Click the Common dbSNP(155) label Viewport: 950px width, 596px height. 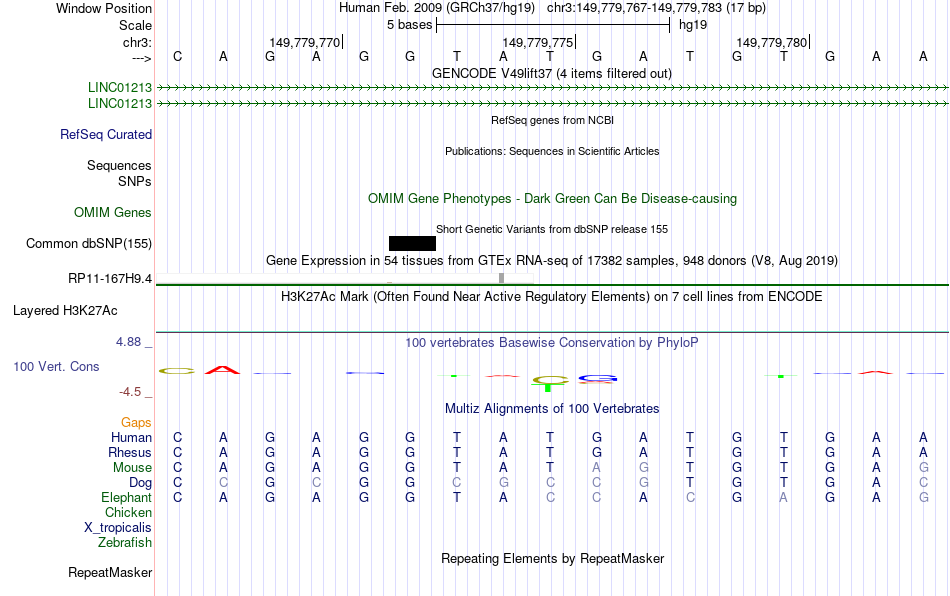click(88, 243)
